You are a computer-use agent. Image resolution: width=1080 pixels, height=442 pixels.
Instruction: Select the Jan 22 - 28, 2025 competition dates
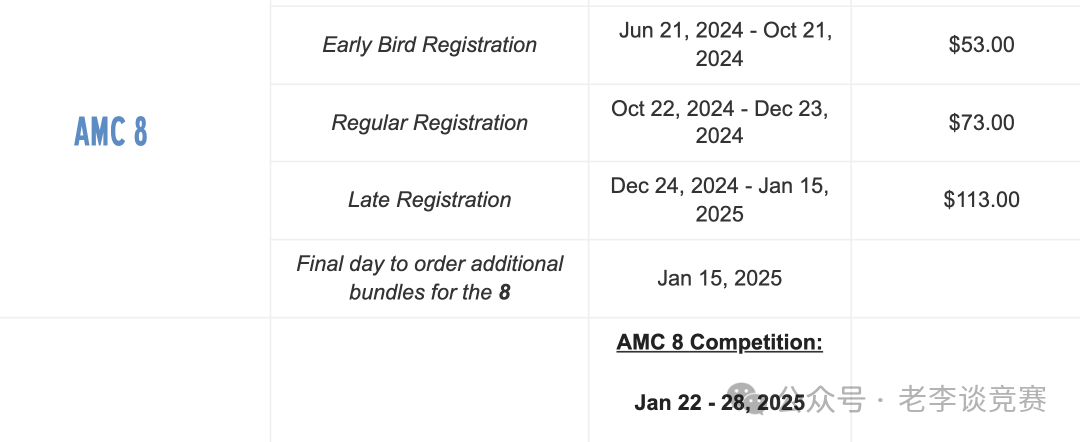[x=720, y=402]
